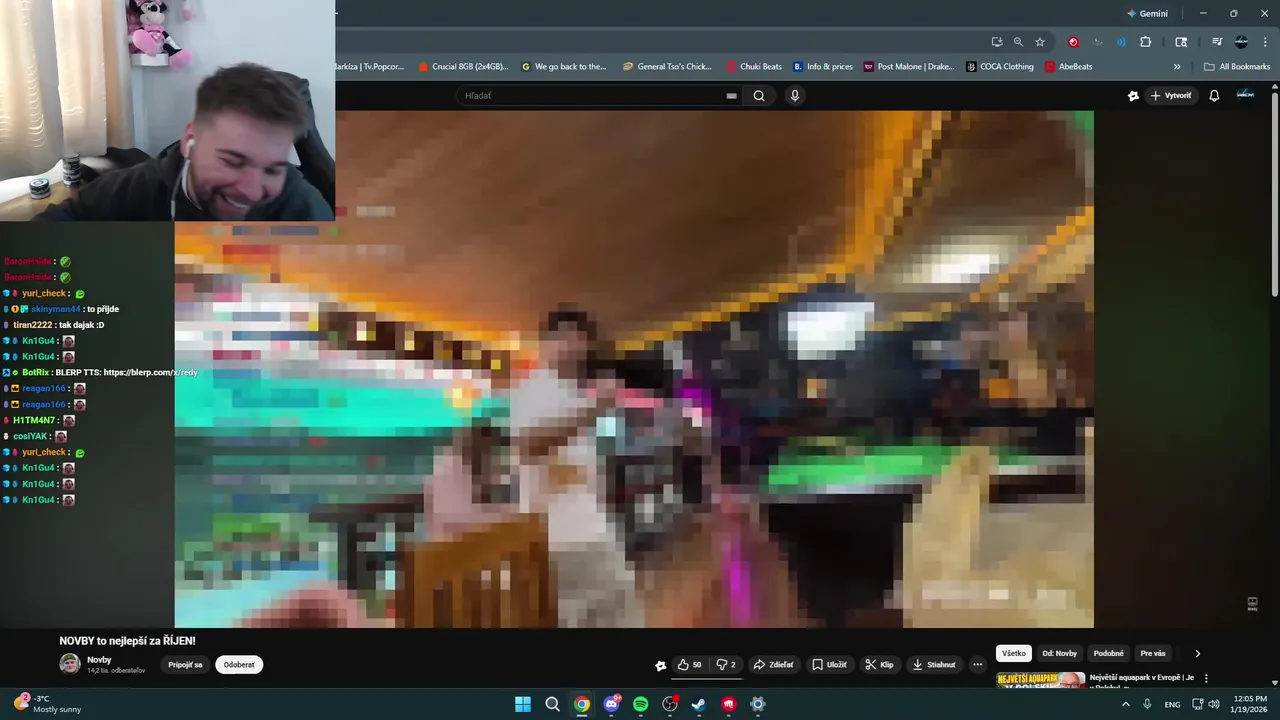Open the AbeBeats bookmark
1280x720 pixels.
point(1068,67)
